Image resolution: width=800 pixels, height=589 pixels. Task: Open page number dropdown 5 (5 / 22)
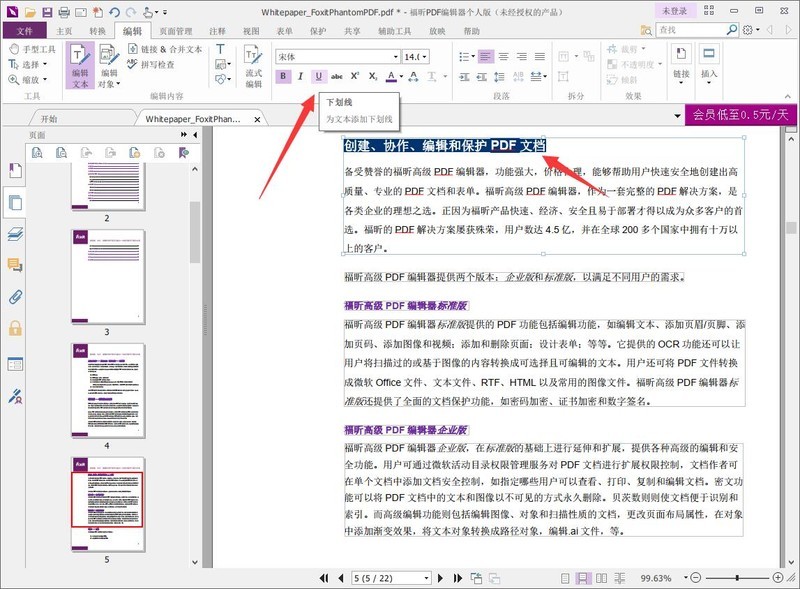tap(427, 578)
